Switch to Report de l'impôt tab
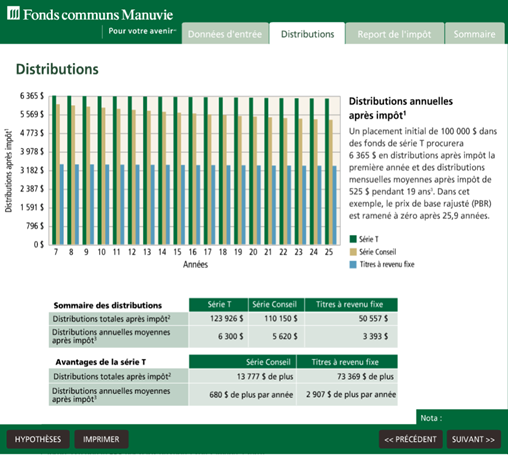 click(x=395, y=34)
